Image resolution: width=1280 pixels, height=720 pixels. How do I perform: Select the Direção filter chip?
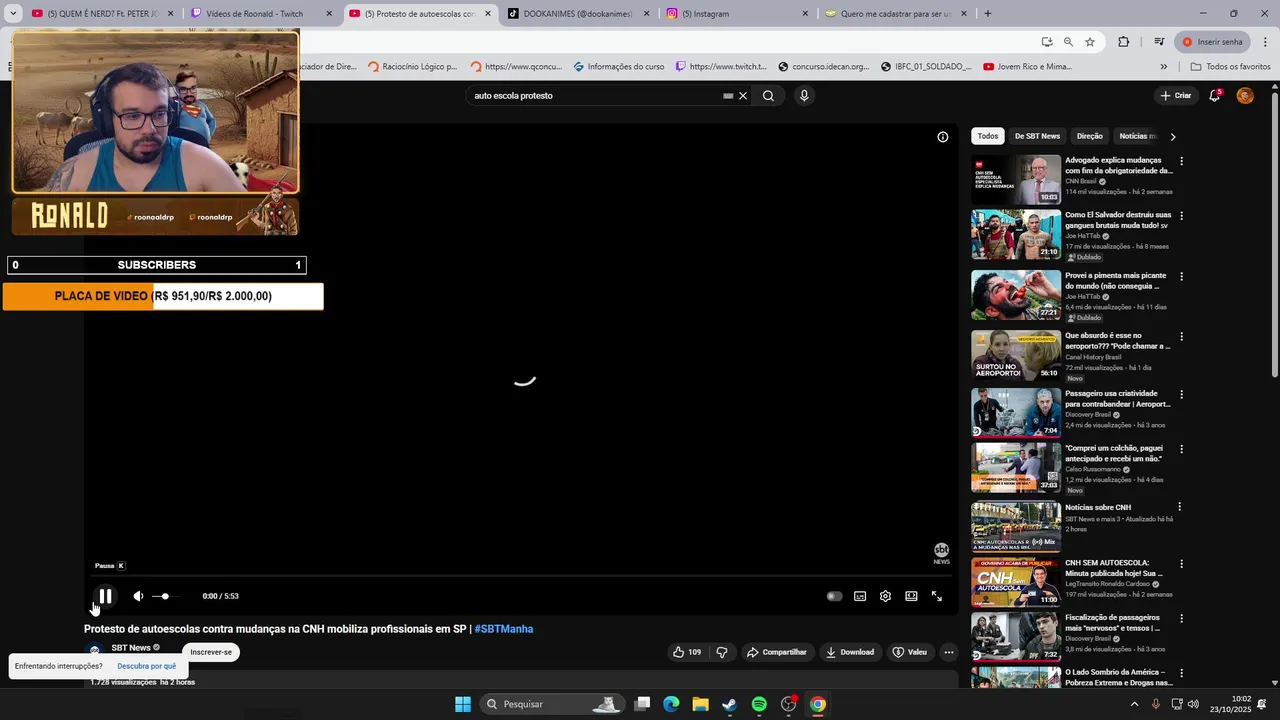point(1090,136)
